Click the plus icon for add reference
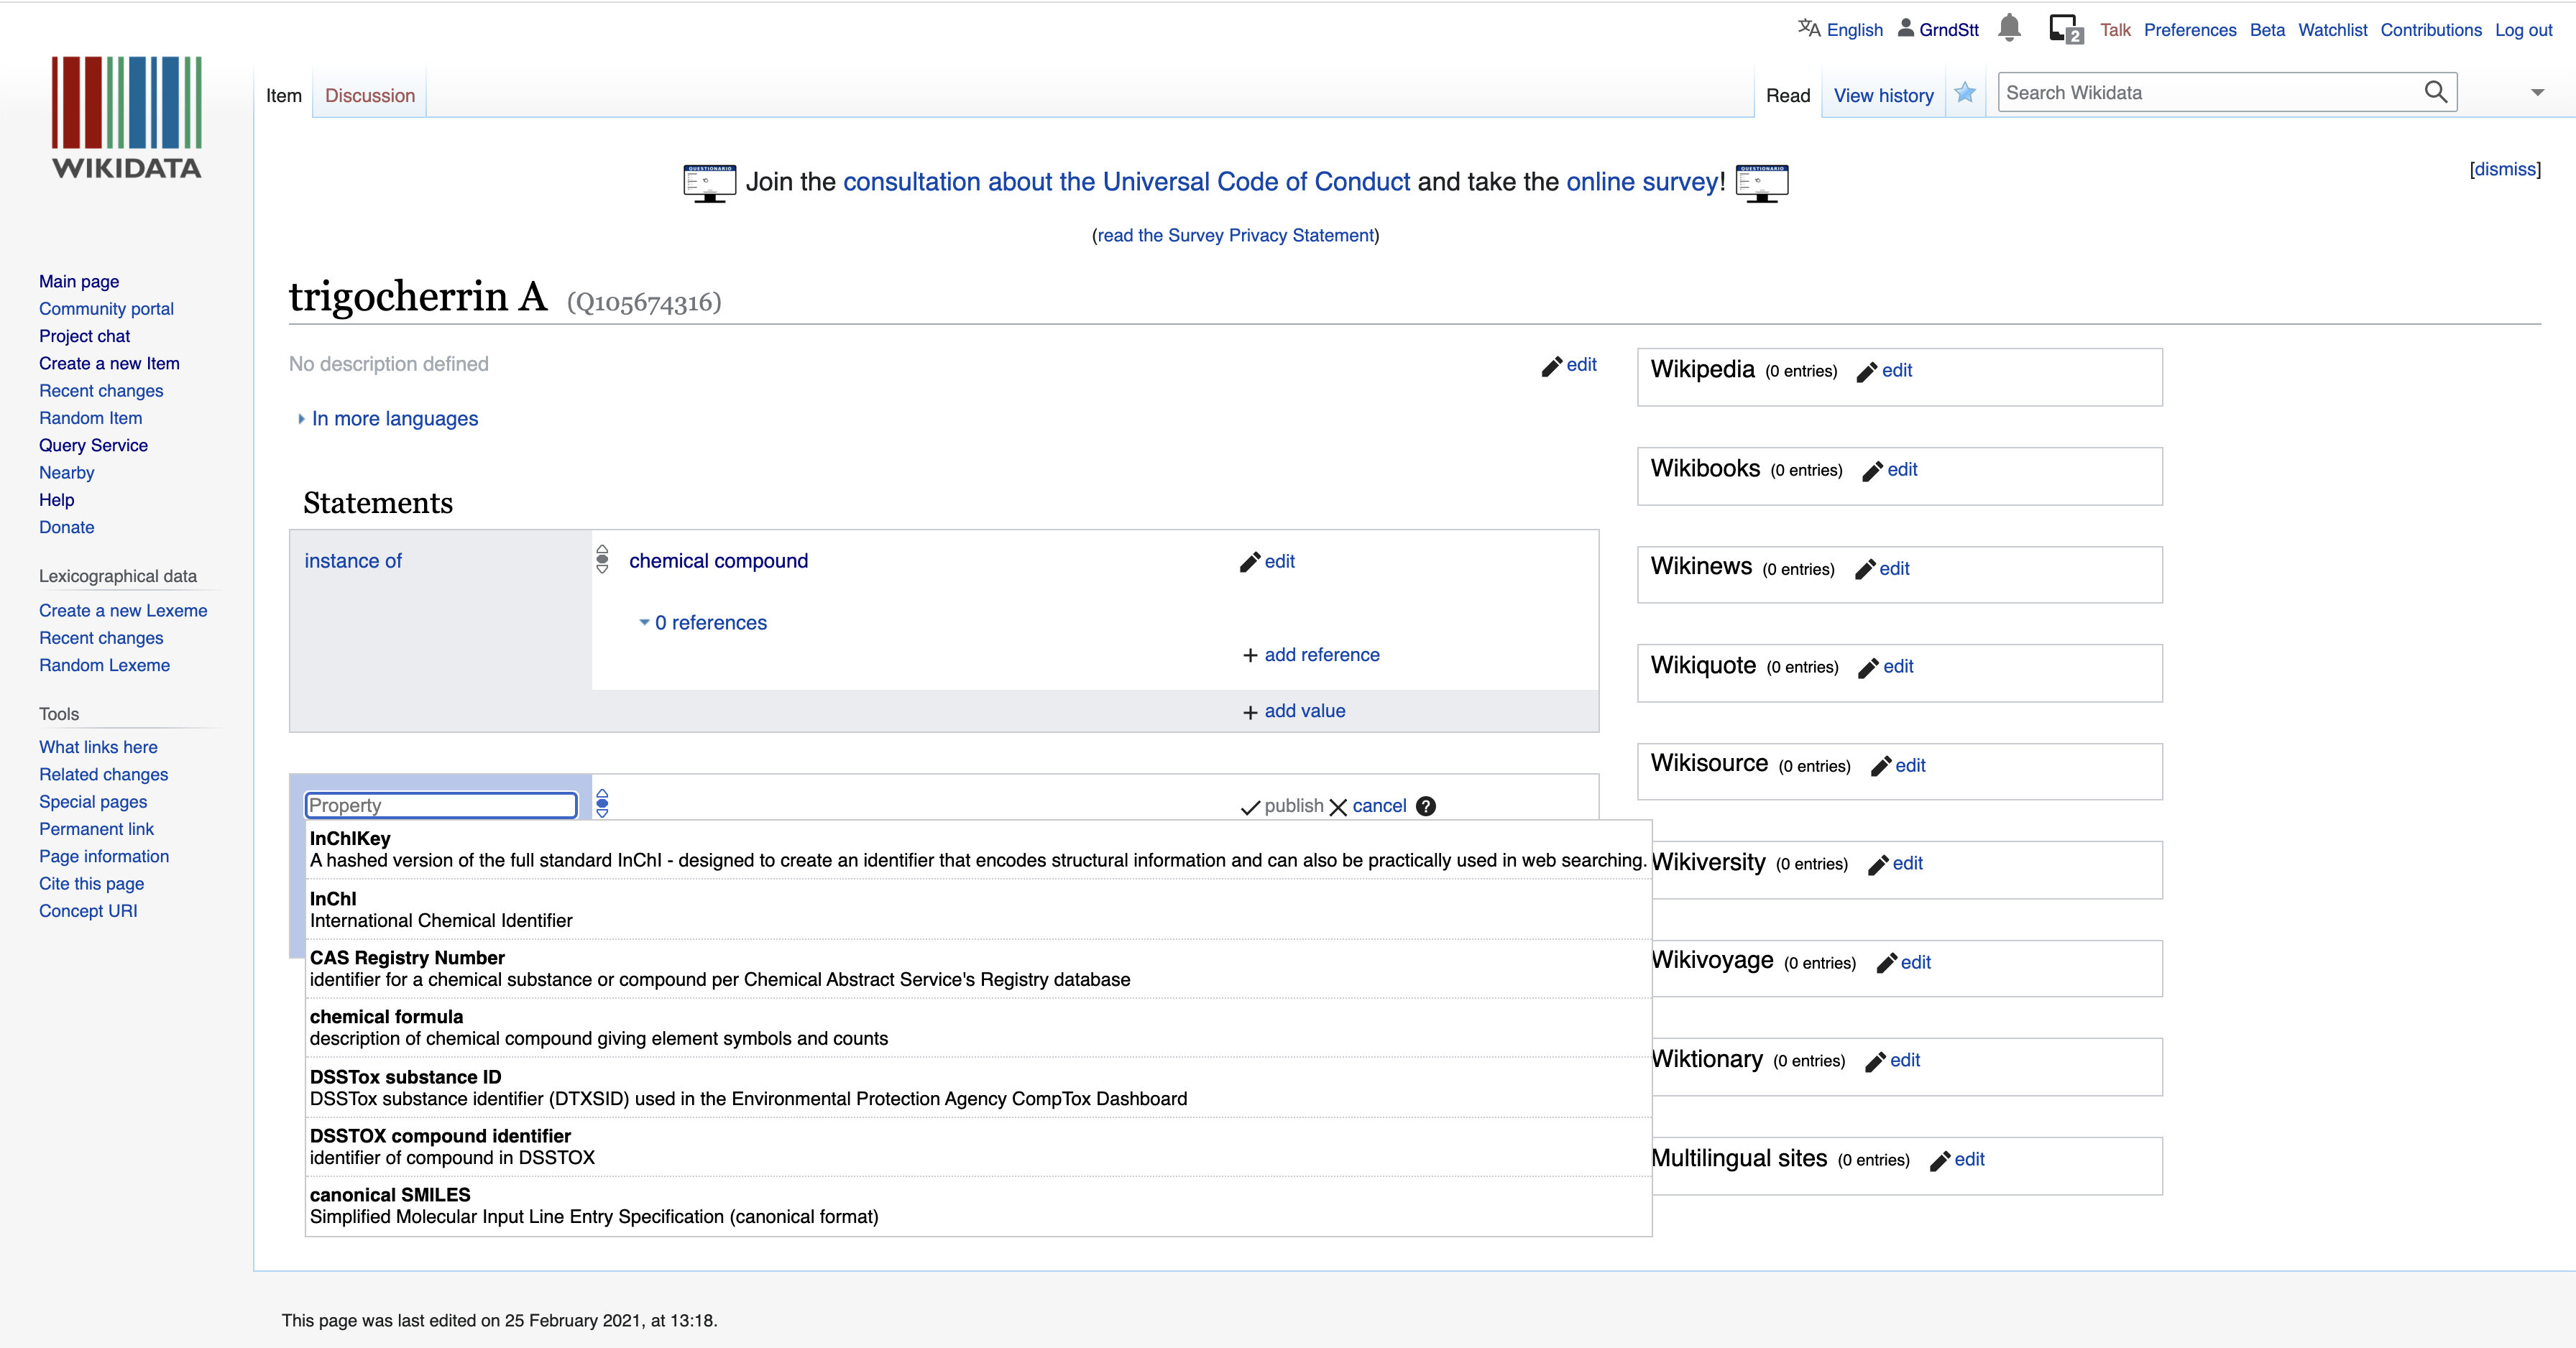Viewport: 2576px width, 1348px height. pyautogui.click(x=1250, y=656)
